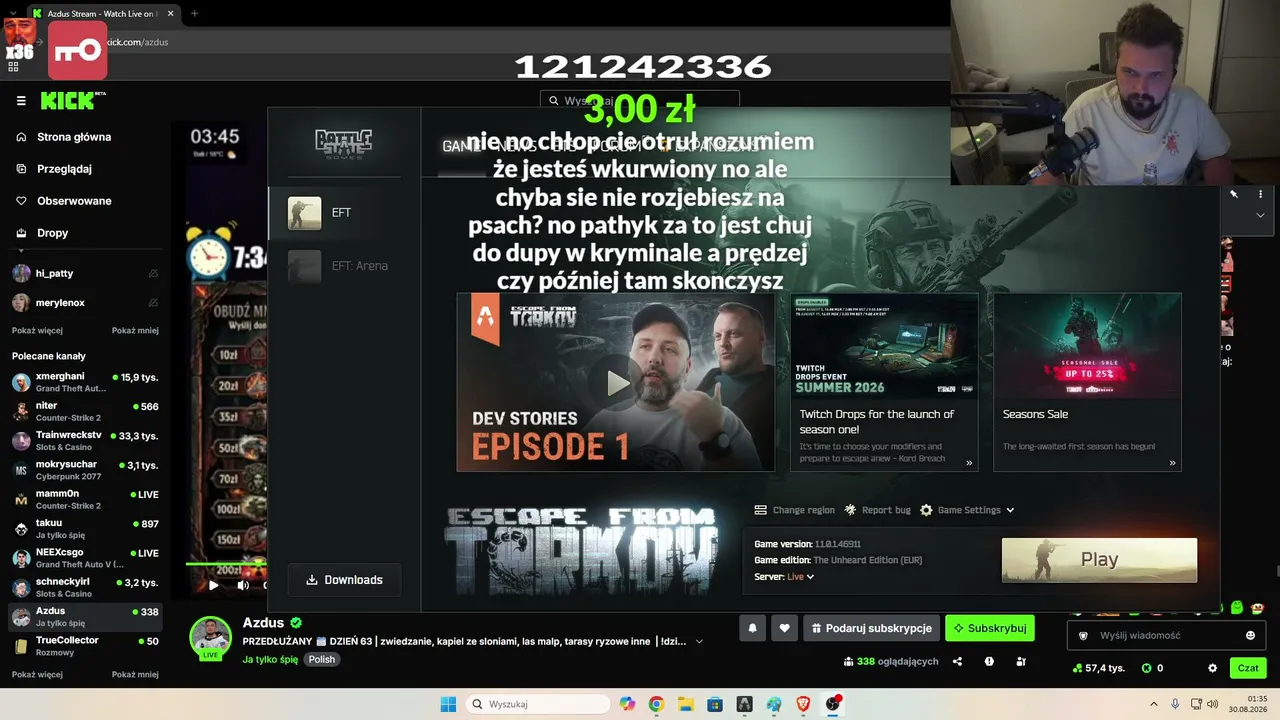Open Microsoft Store from taskbar
The image size is (1280, 720).
[x=715, y=704]
